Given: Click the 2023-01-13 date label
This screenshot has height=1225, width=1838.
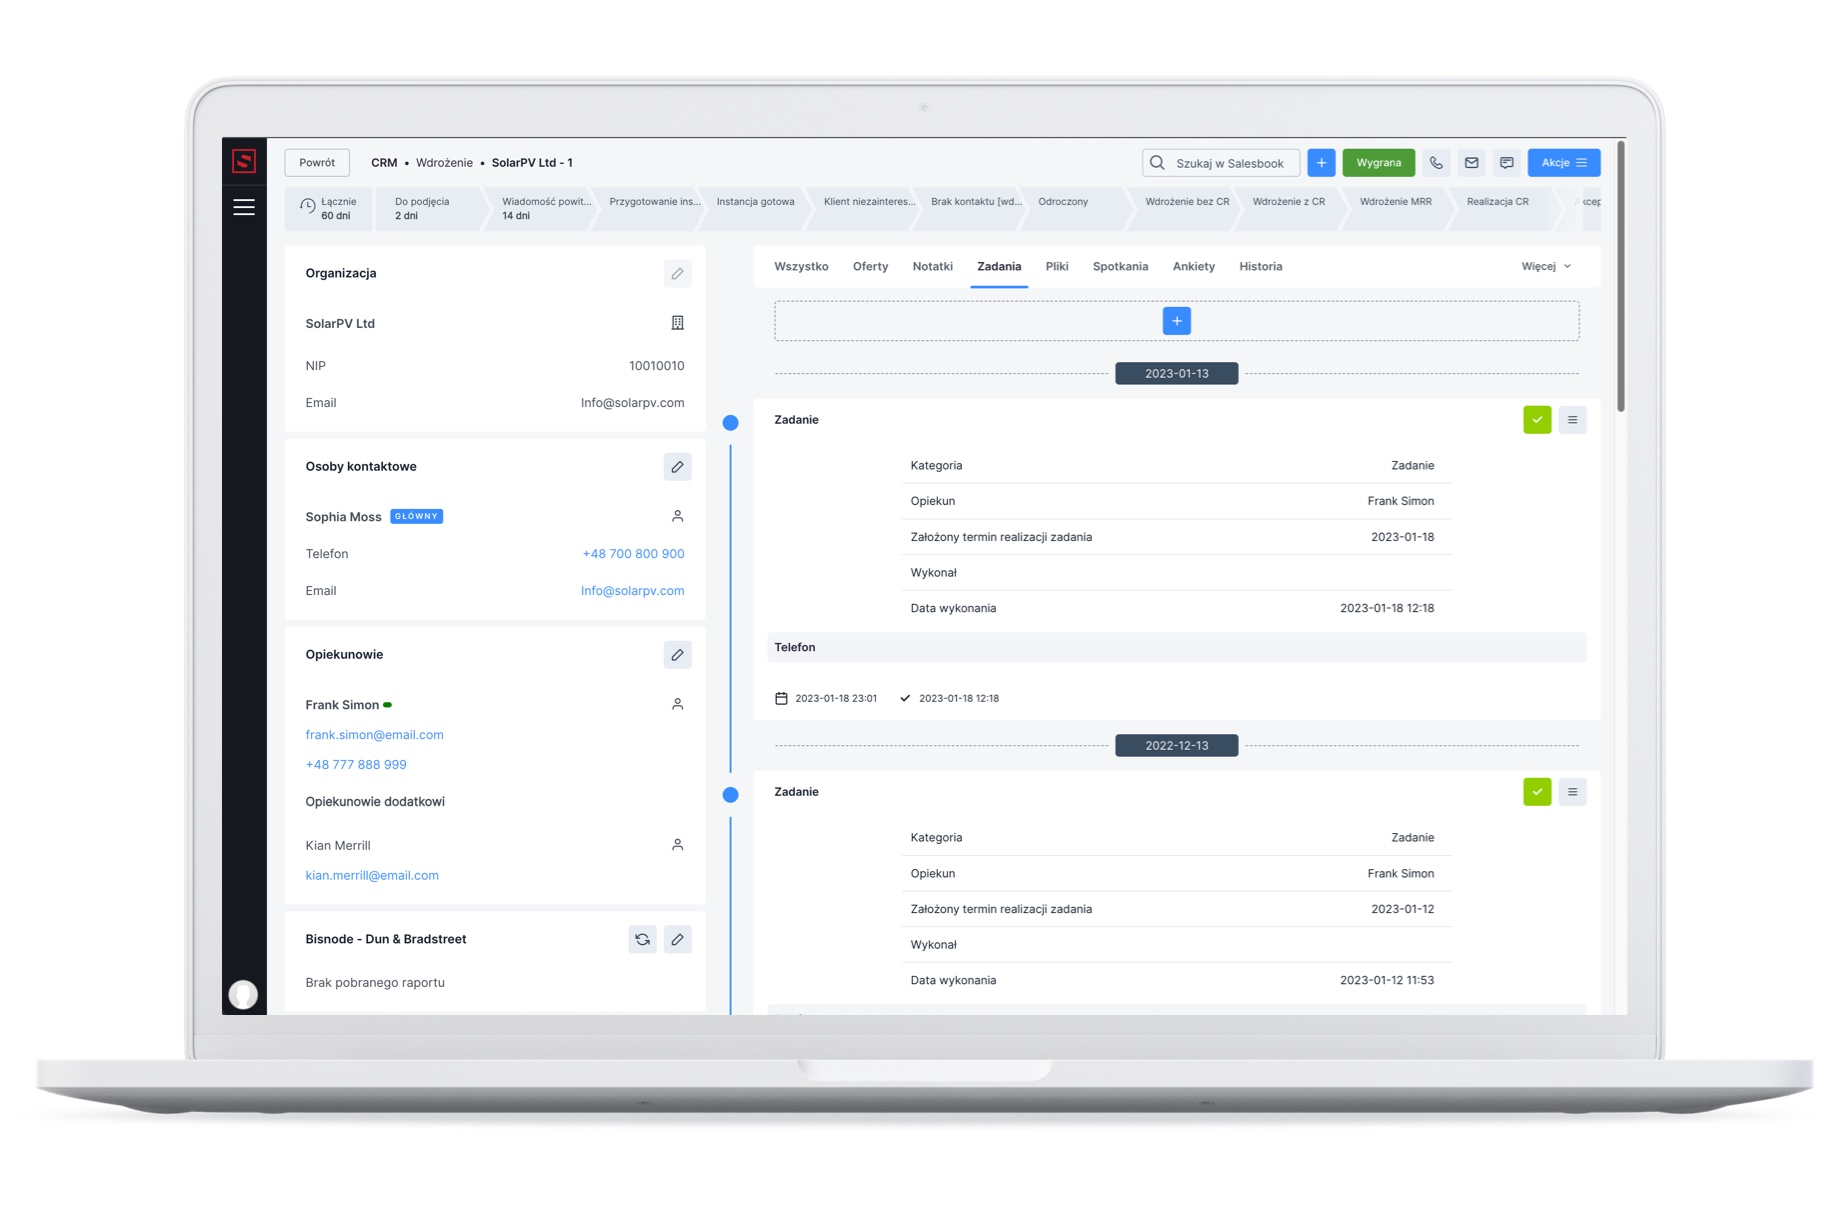Looking at the screenshot, I should [x=1176, y=373].
